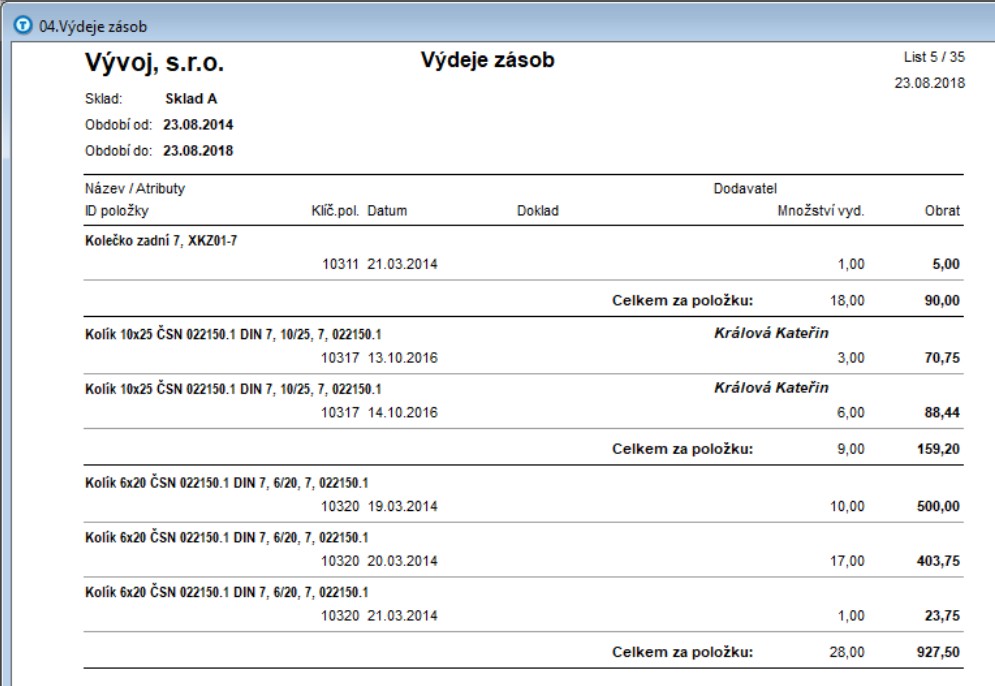This screenshot has height=686, width=995.
Task: Click the date 14.10.2016
Action: 402,412
